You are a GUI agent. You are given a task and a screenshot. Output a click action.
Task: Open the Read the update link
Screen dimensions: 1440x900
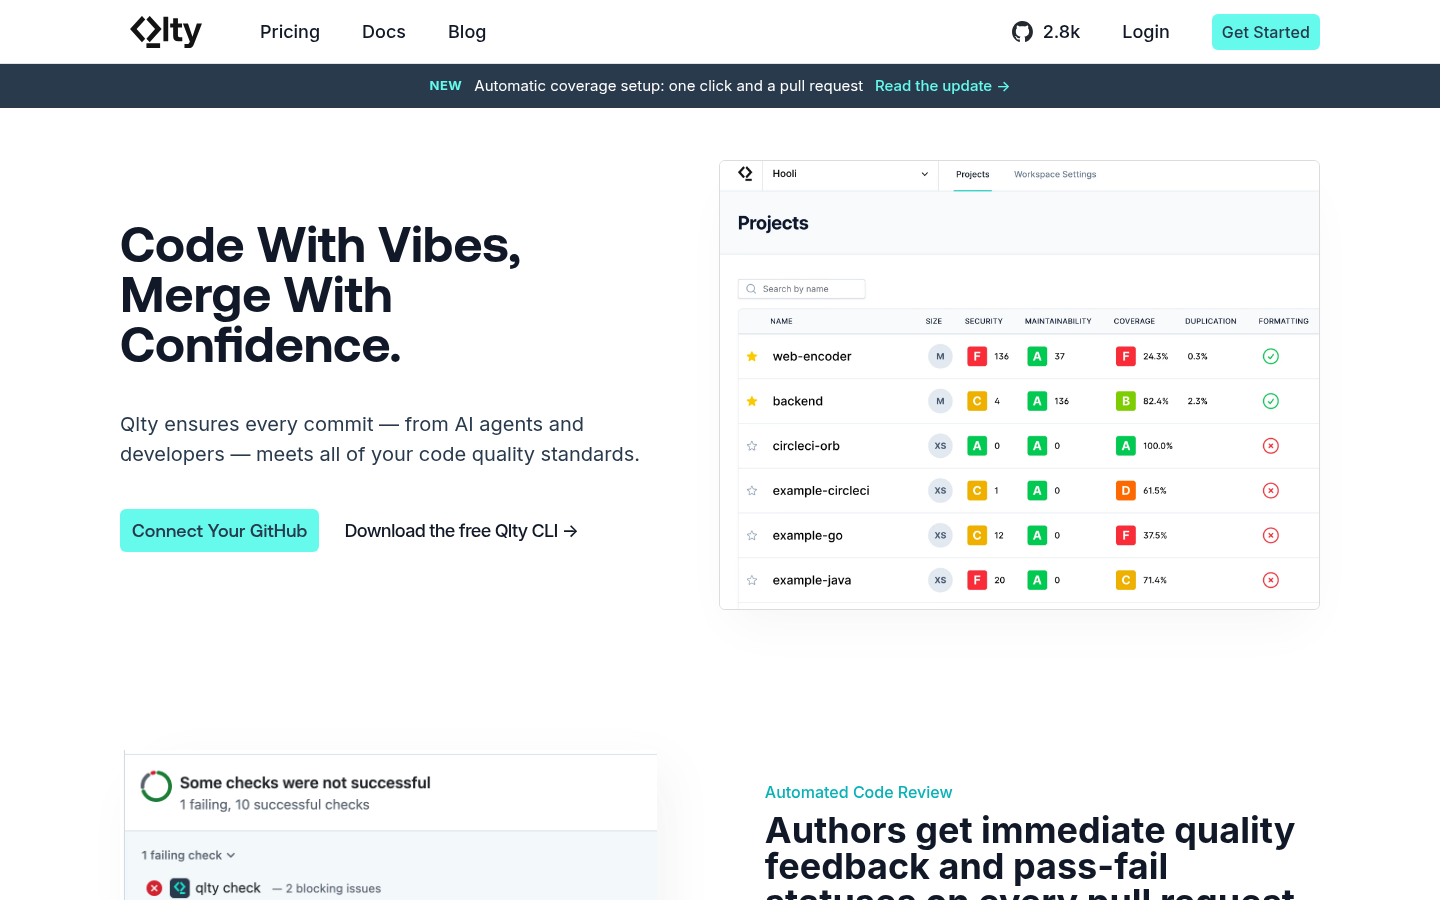click(x=942, y=86)
